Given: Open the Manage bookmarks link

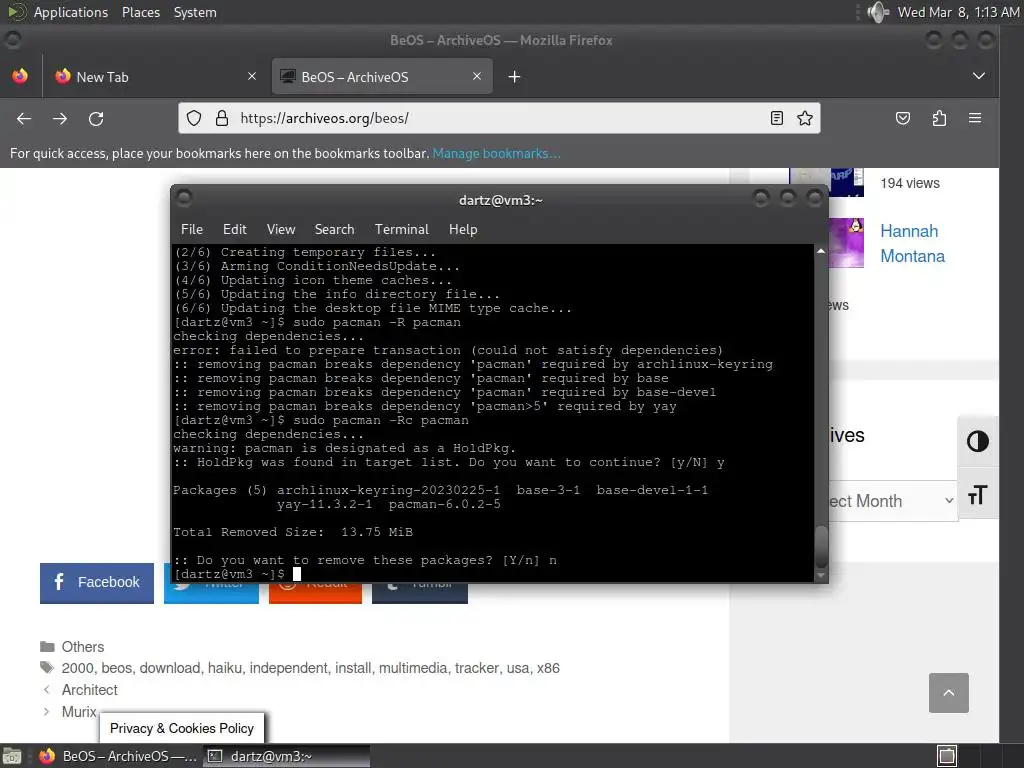Looking at the screenshot, I should tap(496, 153).
